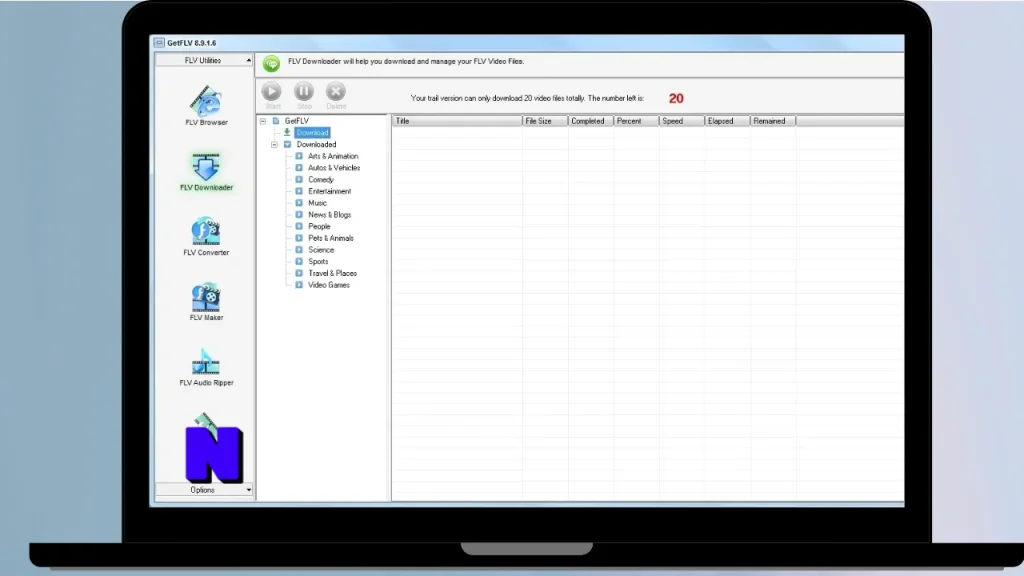Image resolution: width=1024 pixels, height=576 pixels.
Task: Open the Entertainment category
Action: pyautogui.click(x=329, y=191)
